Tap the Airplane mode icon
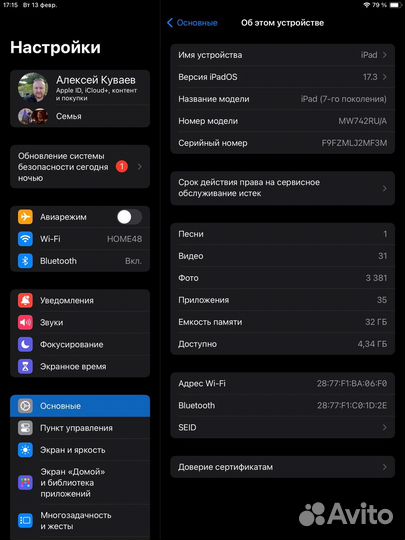This screenshot has width=405, height=540. coord(25,217)
